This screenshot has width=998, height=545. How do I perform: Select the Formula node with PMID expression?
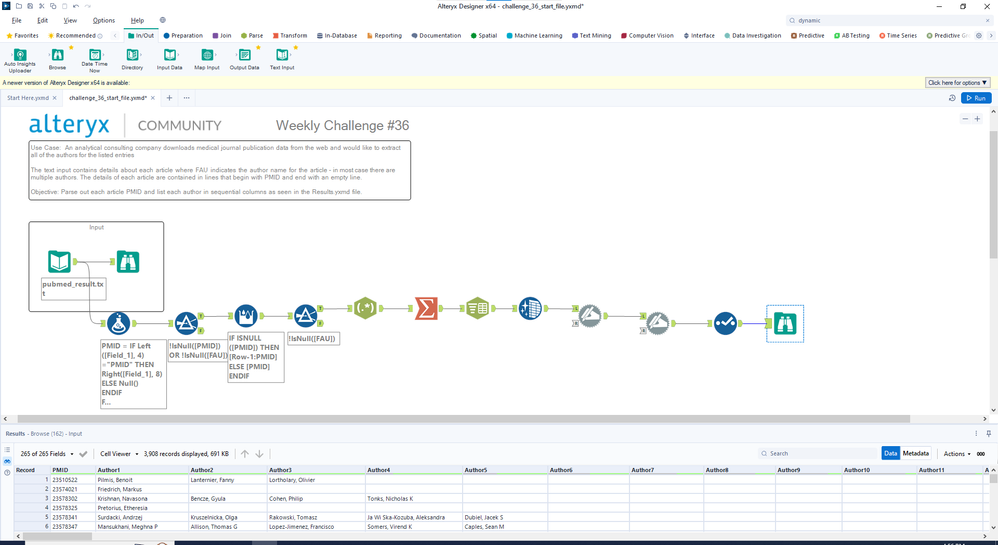click(118, 323)
